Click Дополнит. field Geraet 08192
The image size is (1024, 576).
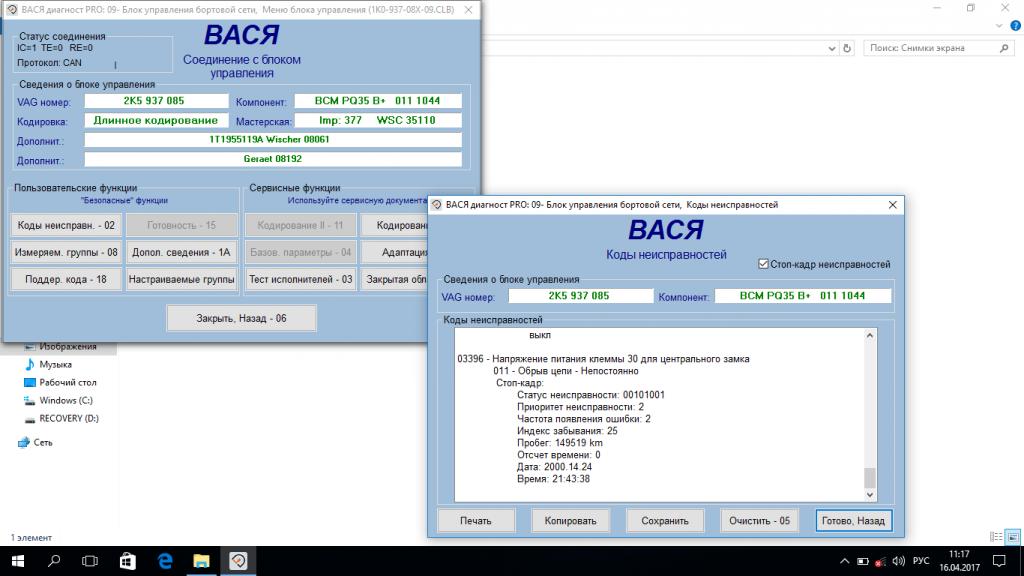click(x=273, y=159)
